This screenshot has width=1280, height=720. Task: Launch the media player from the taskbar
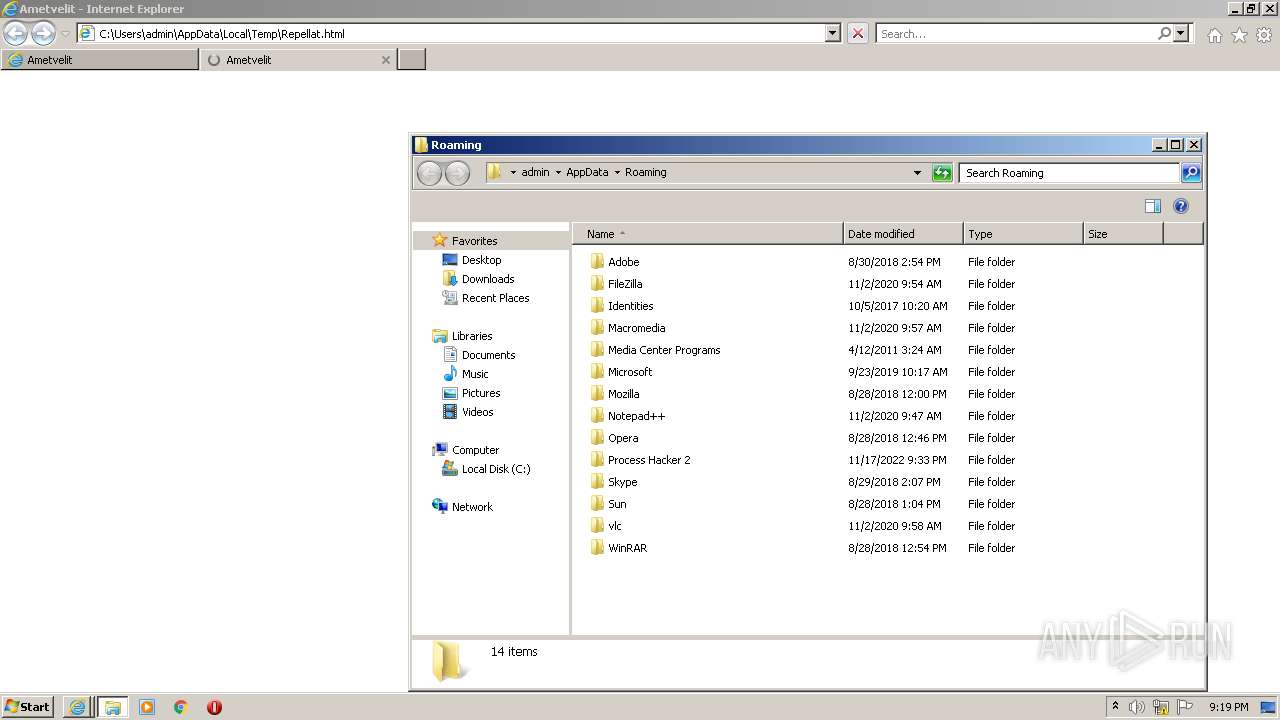point(147,707)
